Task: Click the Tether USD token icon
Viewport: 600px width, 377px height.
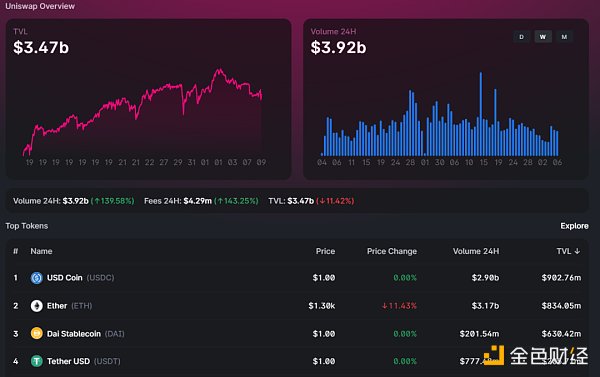Action: click(x=36, y=361)
